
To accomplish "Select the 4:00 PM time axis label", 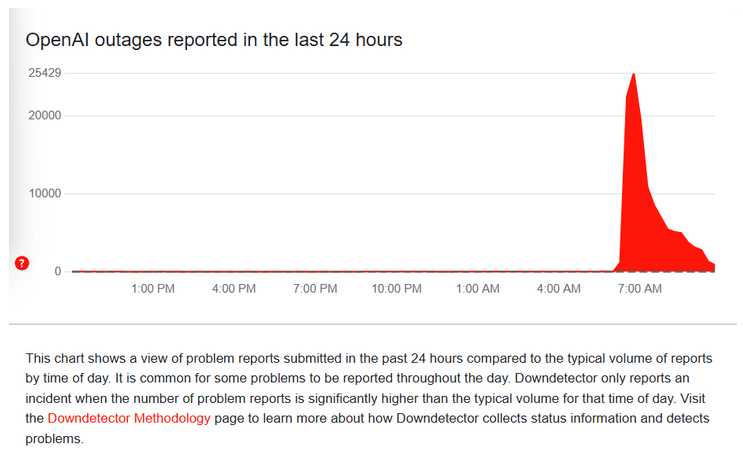I will pyautogui.click(x=234, y=289).
